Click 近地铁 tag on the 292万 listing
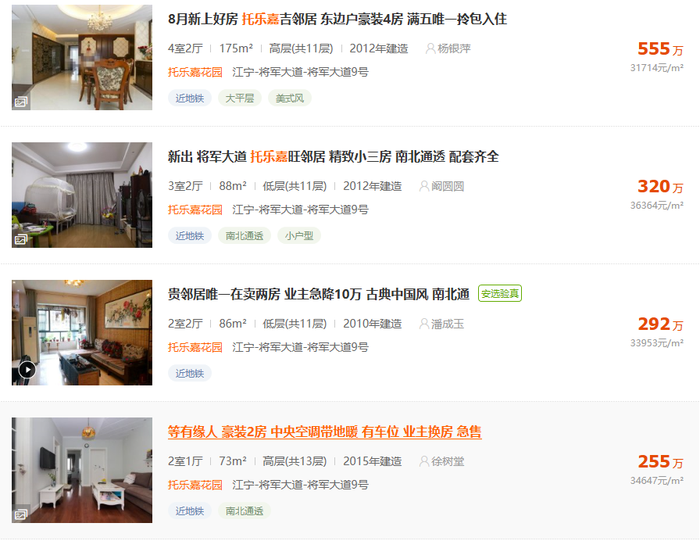700x541 pixels. click(190, 373)
